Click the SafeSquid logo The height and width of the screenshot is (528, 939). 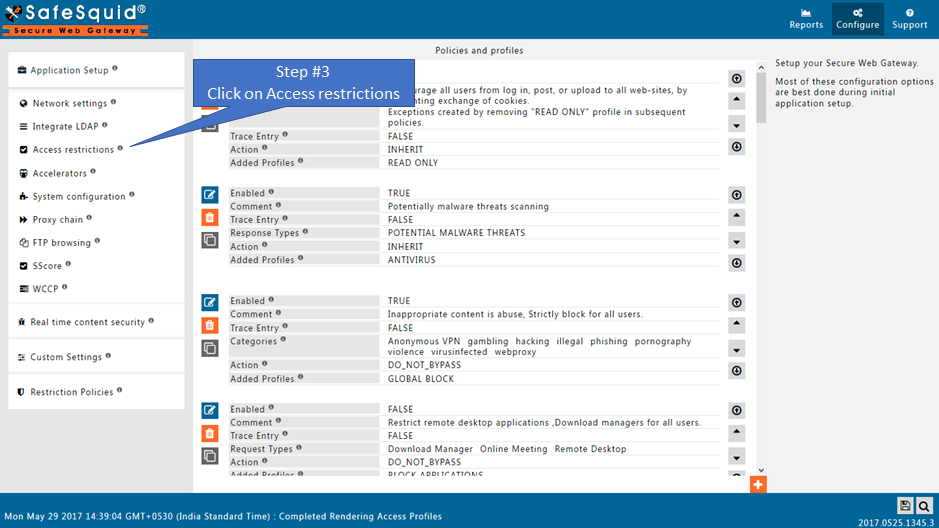point(75,20)
